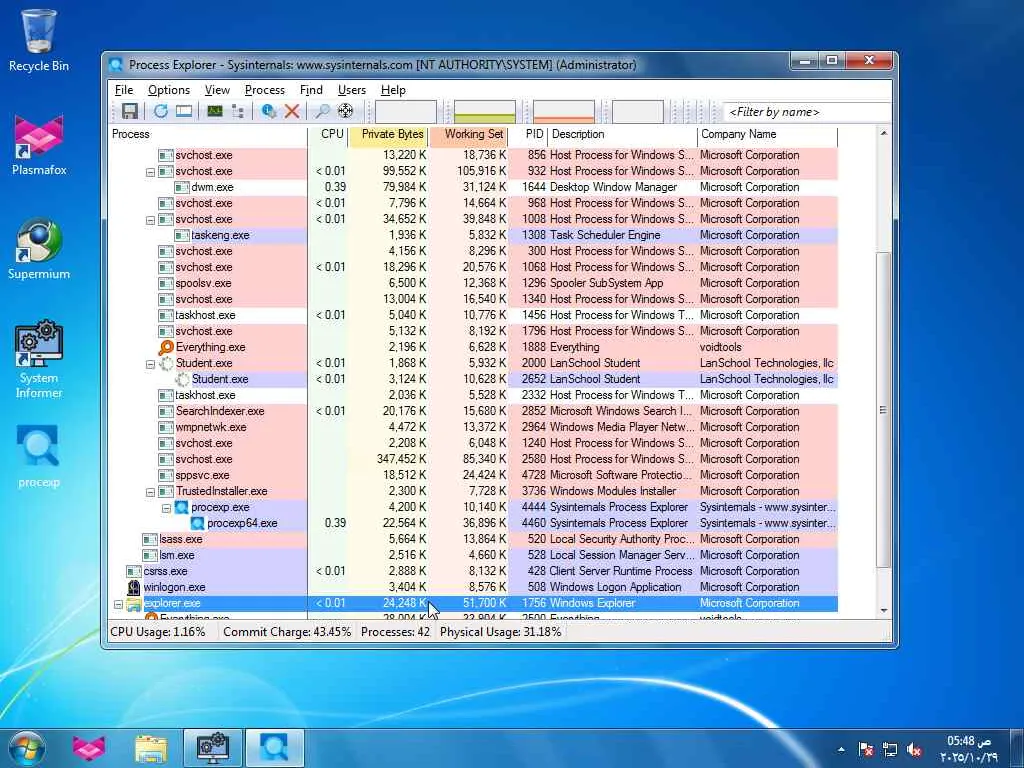
Task: Open the View menu
Action: 217,90
